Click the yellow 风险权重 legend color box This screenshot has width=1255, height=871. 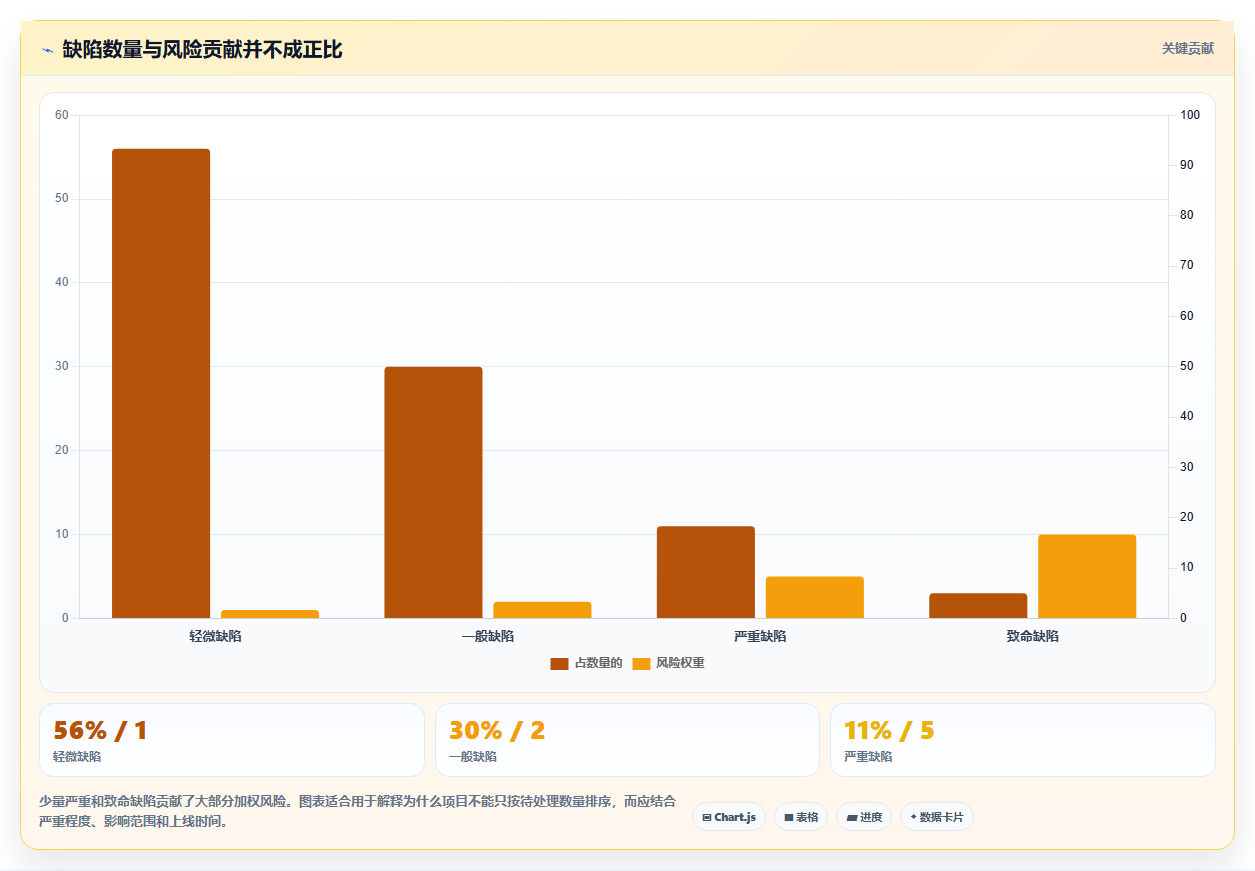click(x=641, y=664)
